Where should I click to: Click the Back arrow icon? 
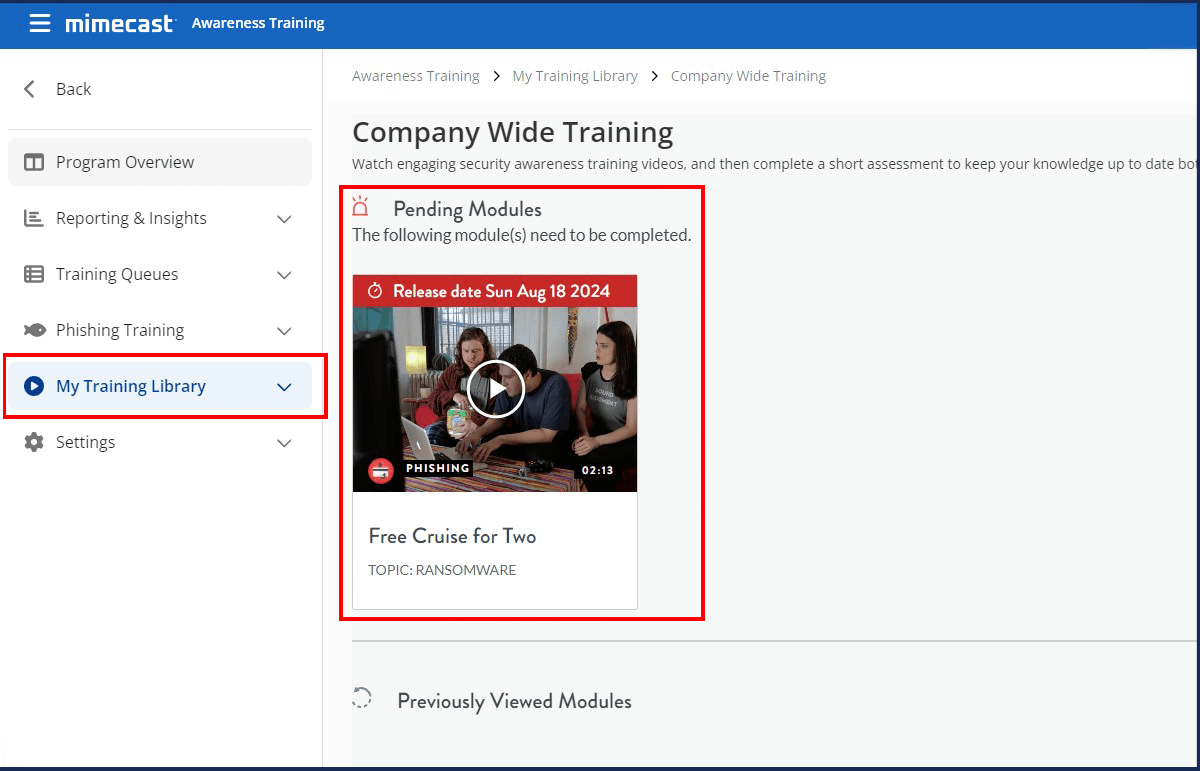pyautogui.click(x=30, y=89)
